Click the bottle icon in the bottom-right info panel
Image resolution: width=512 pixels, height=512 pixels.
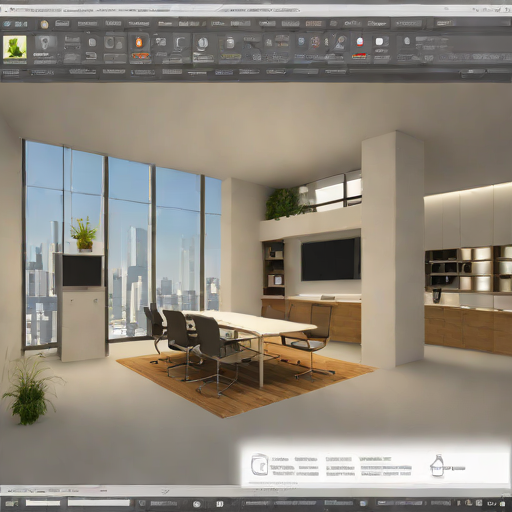coord(438,465)
